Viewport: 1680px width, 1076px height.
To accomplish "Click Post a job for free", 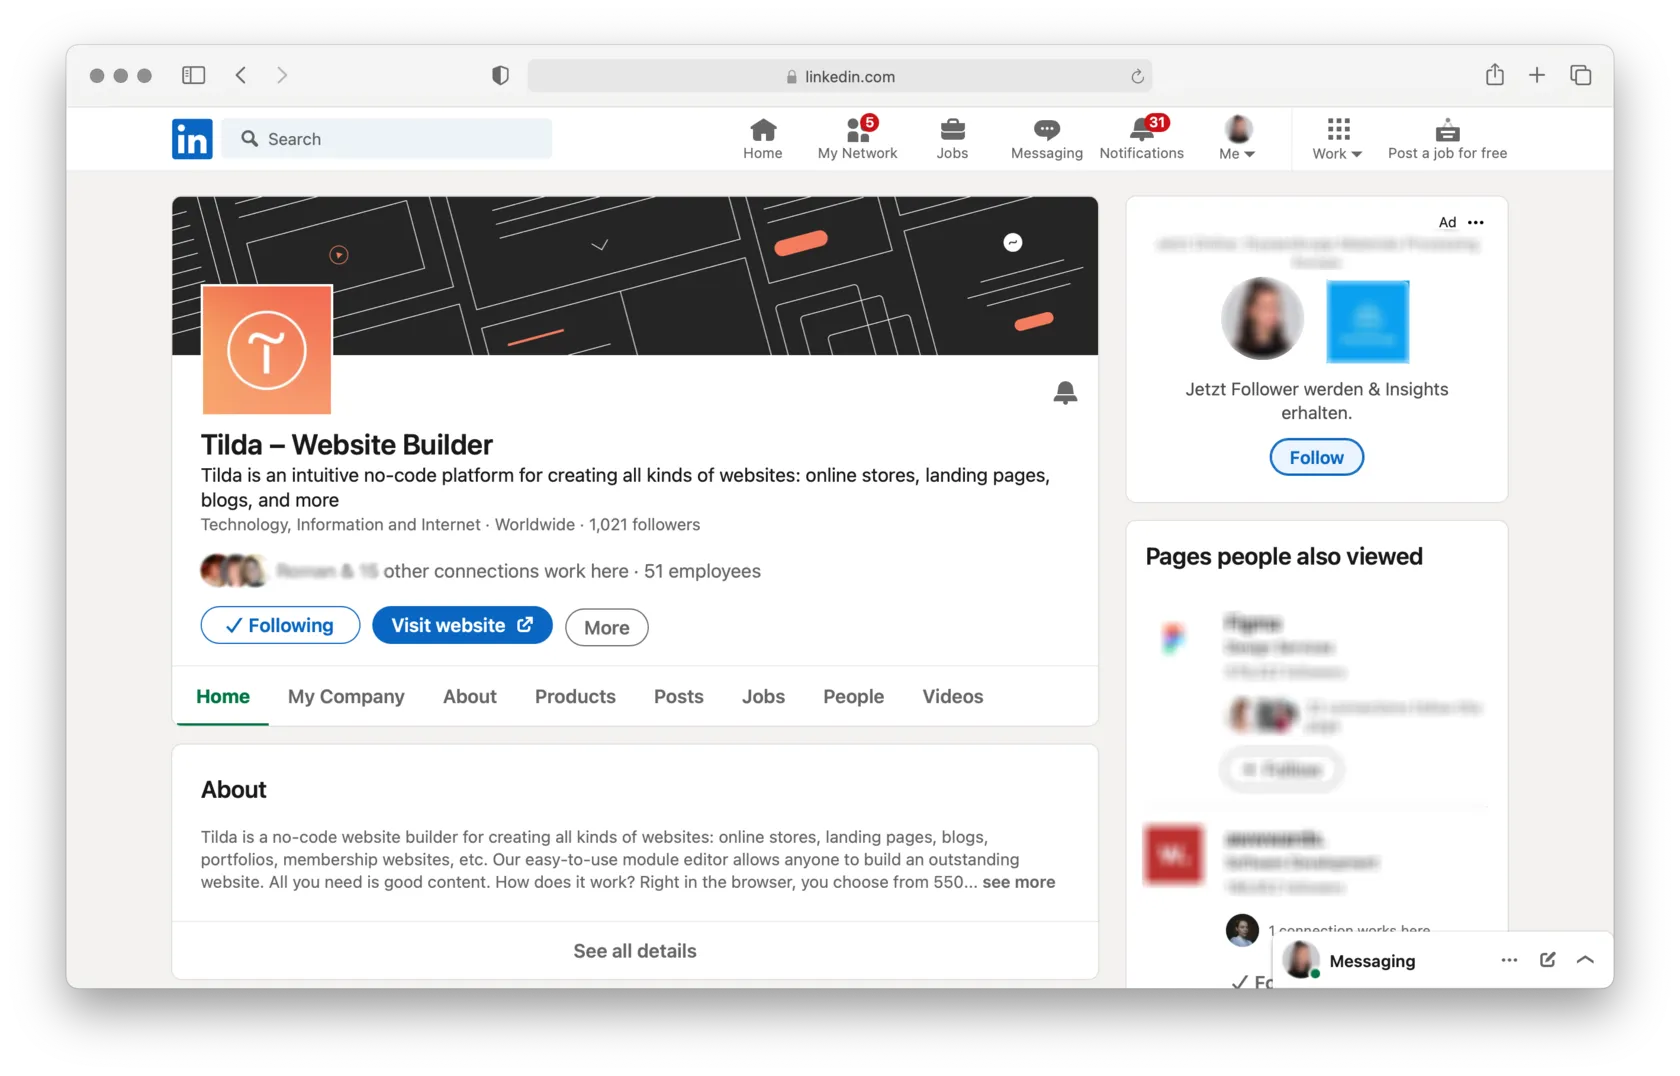I will 1447,139.
